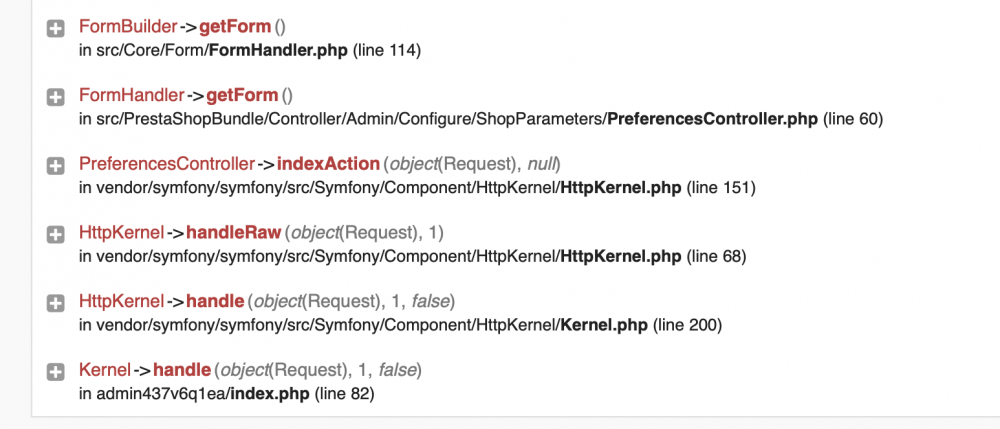The image size is (1000, 429).
Task: Expand the FormHandler getForm stack frame
Action: click(x=56, y=97)
